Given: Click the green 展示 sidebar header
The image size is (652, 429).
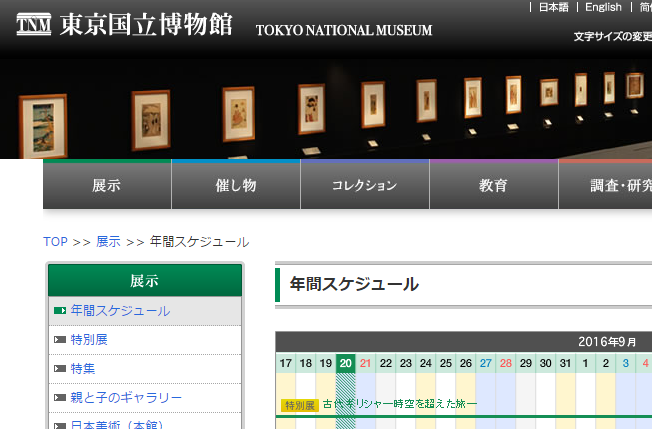Looking at the screenshot, I should [x=145, y=281].
